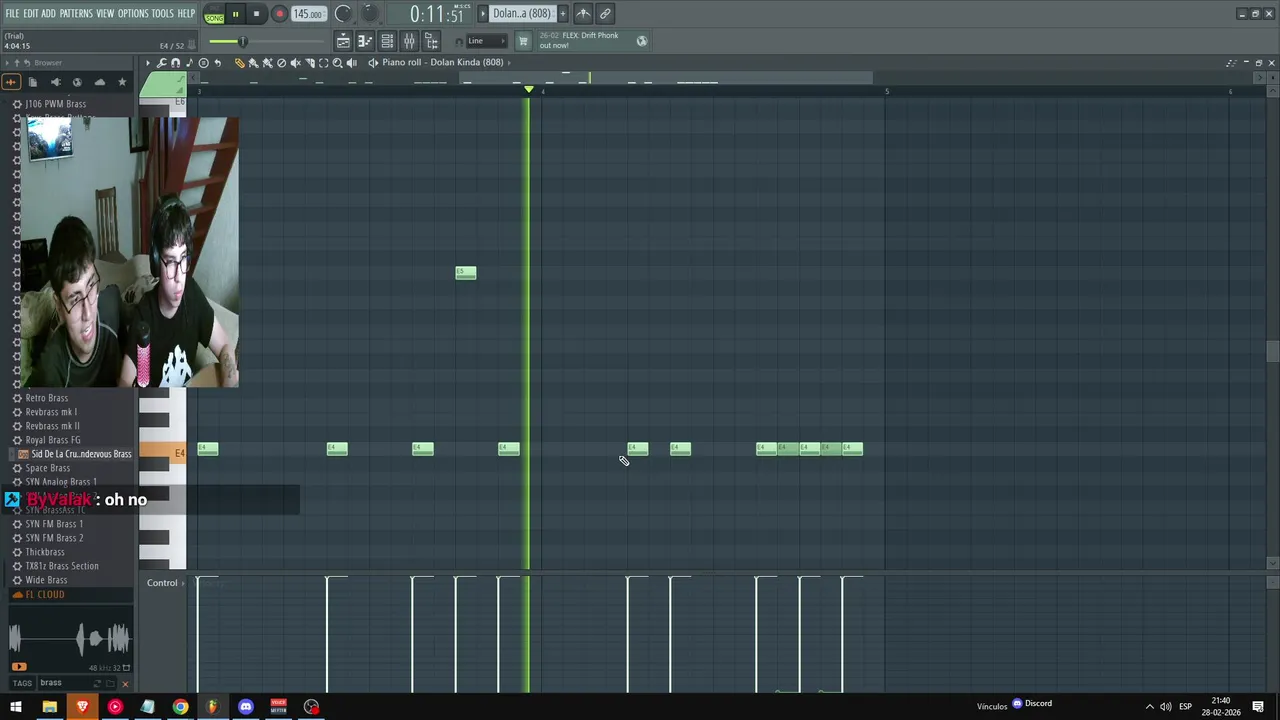Click the E4 piano key

tap(162, 453)
